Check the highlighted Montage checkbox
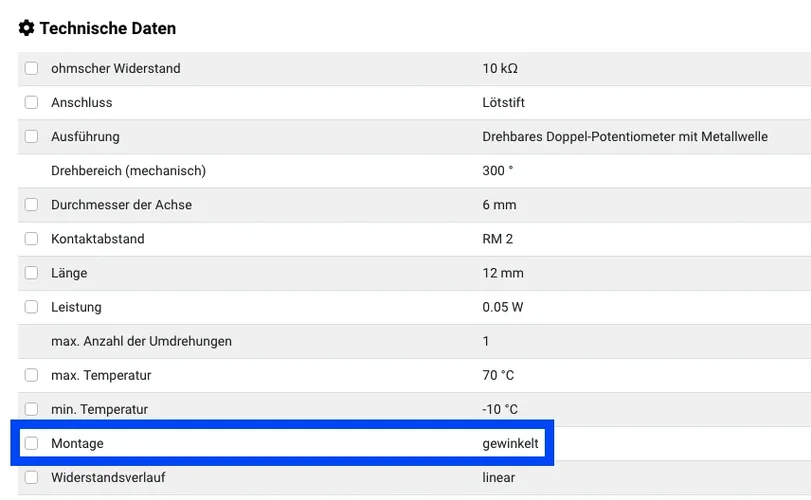811x500 pixels. 32,443
